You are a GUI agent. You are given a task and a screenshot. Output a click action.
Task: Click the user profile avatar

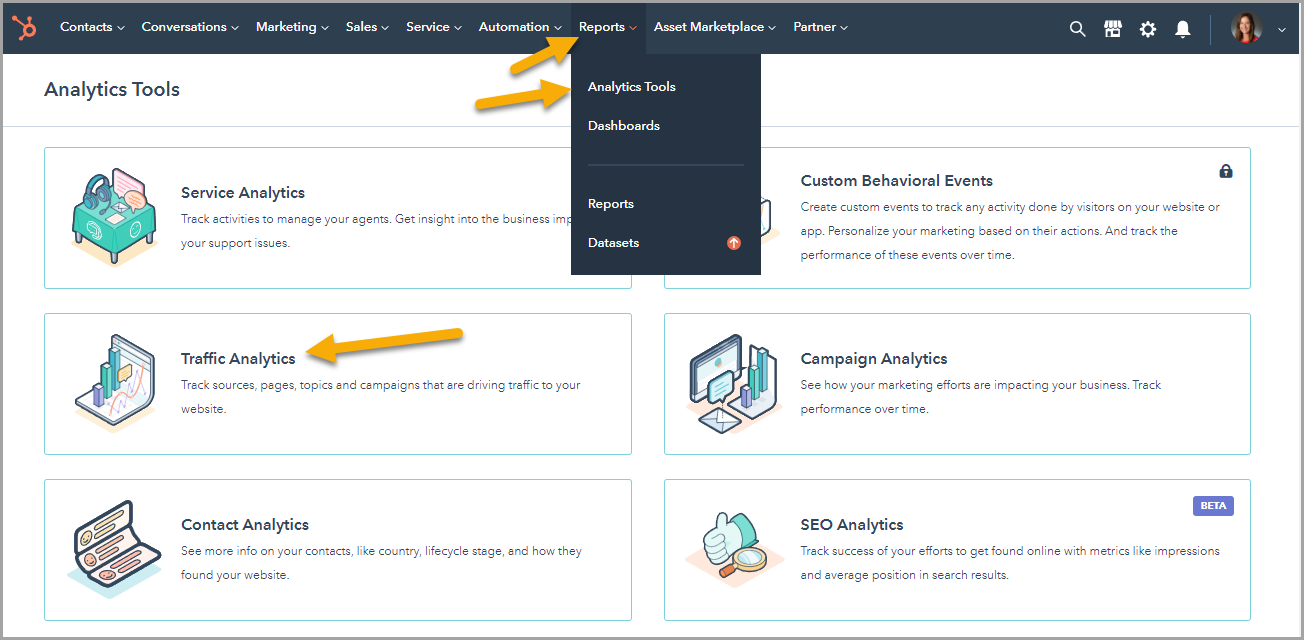pyautogui.click(x=1246, y=28)
